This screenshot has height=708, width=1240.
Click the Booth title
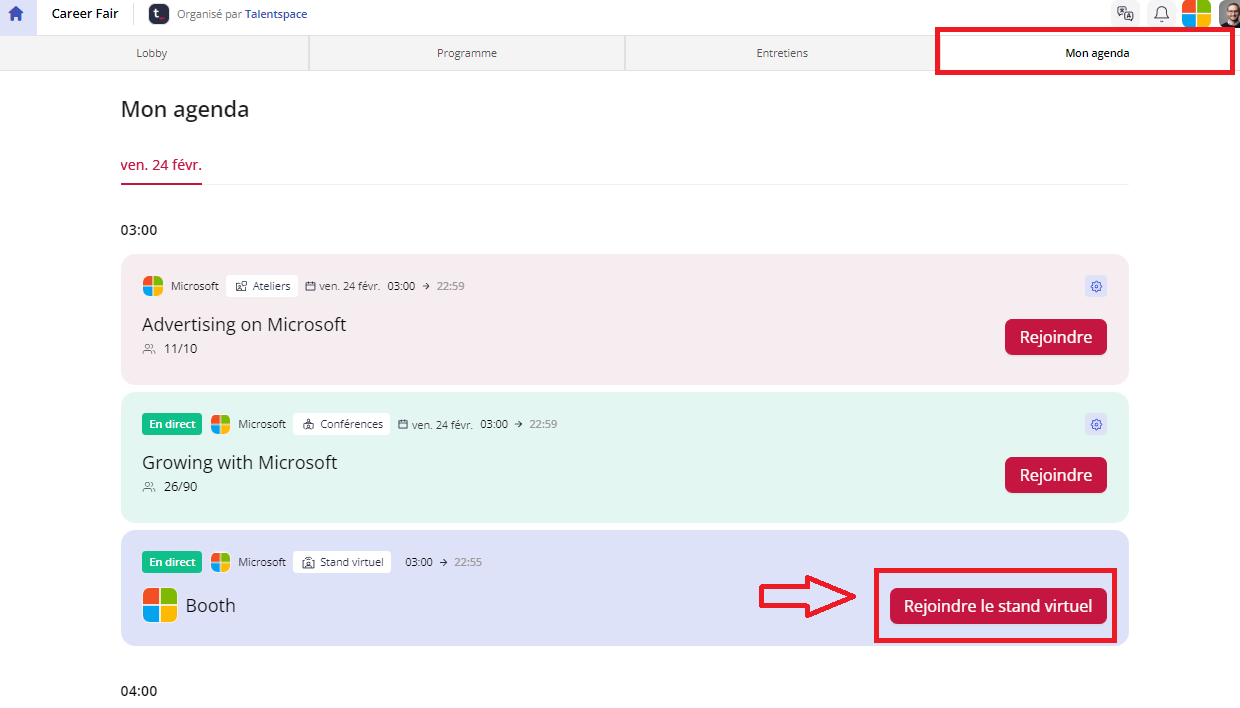tap(211, 605)
